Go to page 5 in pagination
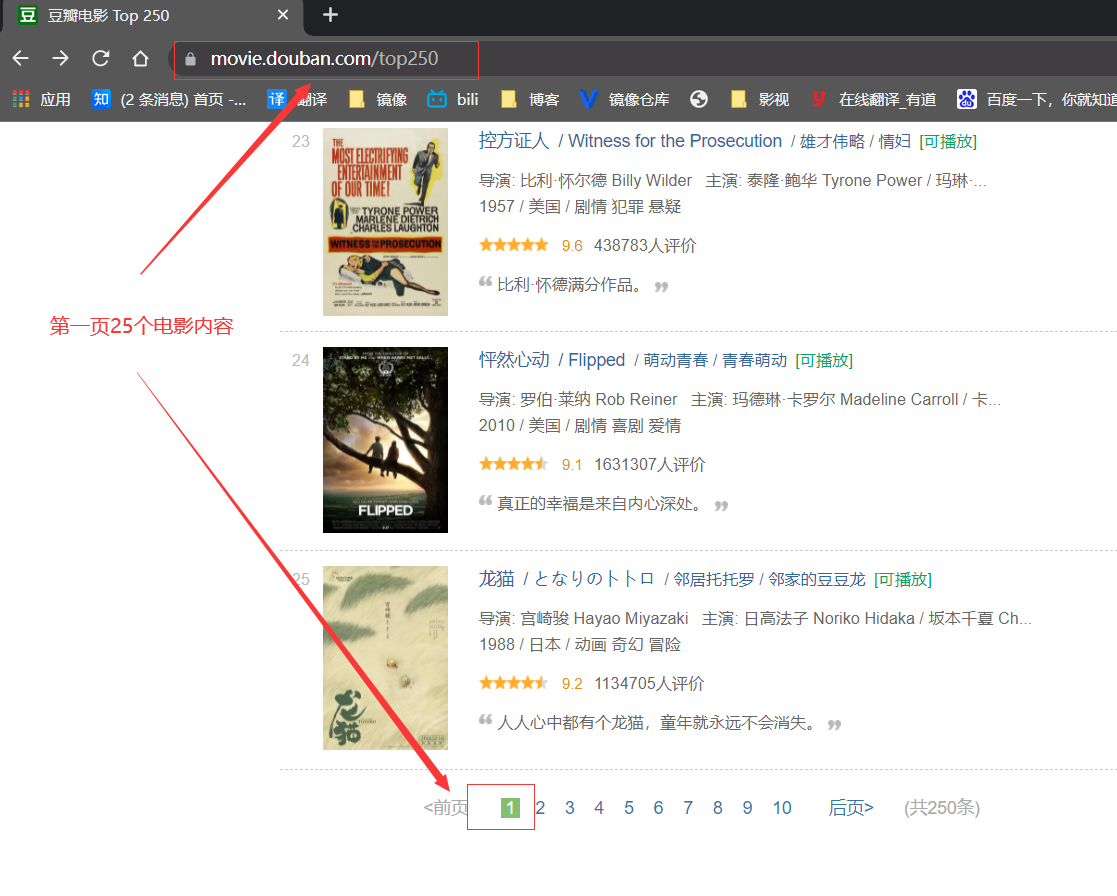This screenshot has height=896, width=1117. [629, 808]
